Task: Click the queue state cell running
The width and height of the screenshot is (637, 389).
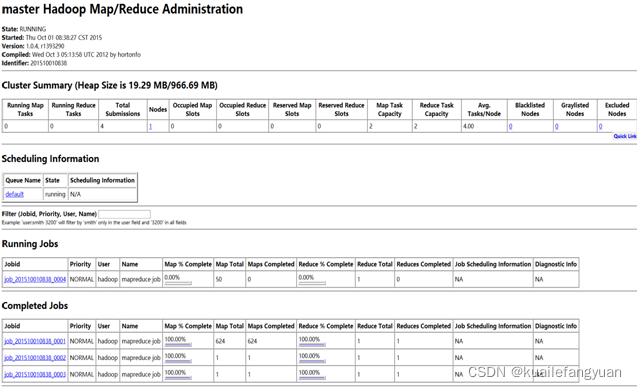Action: (55, 194)
